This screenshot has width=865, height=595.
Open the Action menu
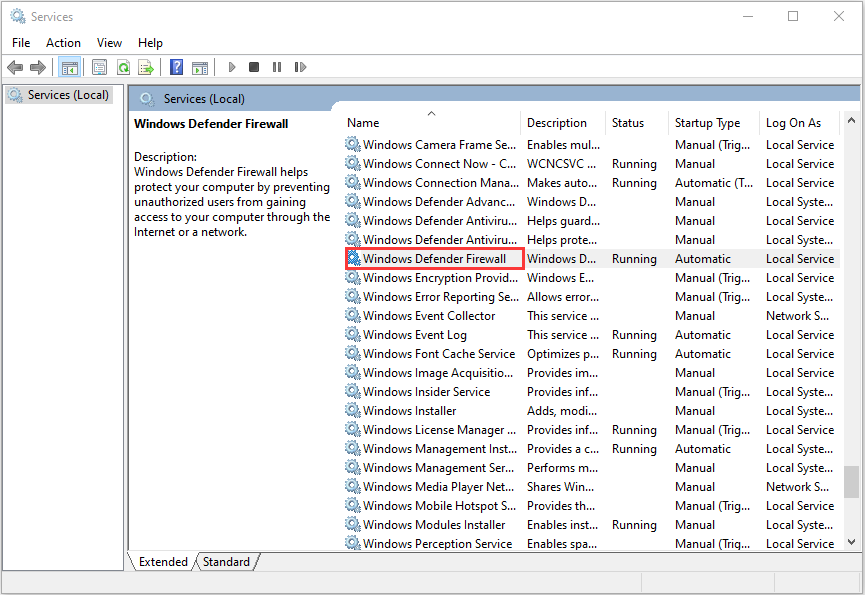tap(63, 43)
